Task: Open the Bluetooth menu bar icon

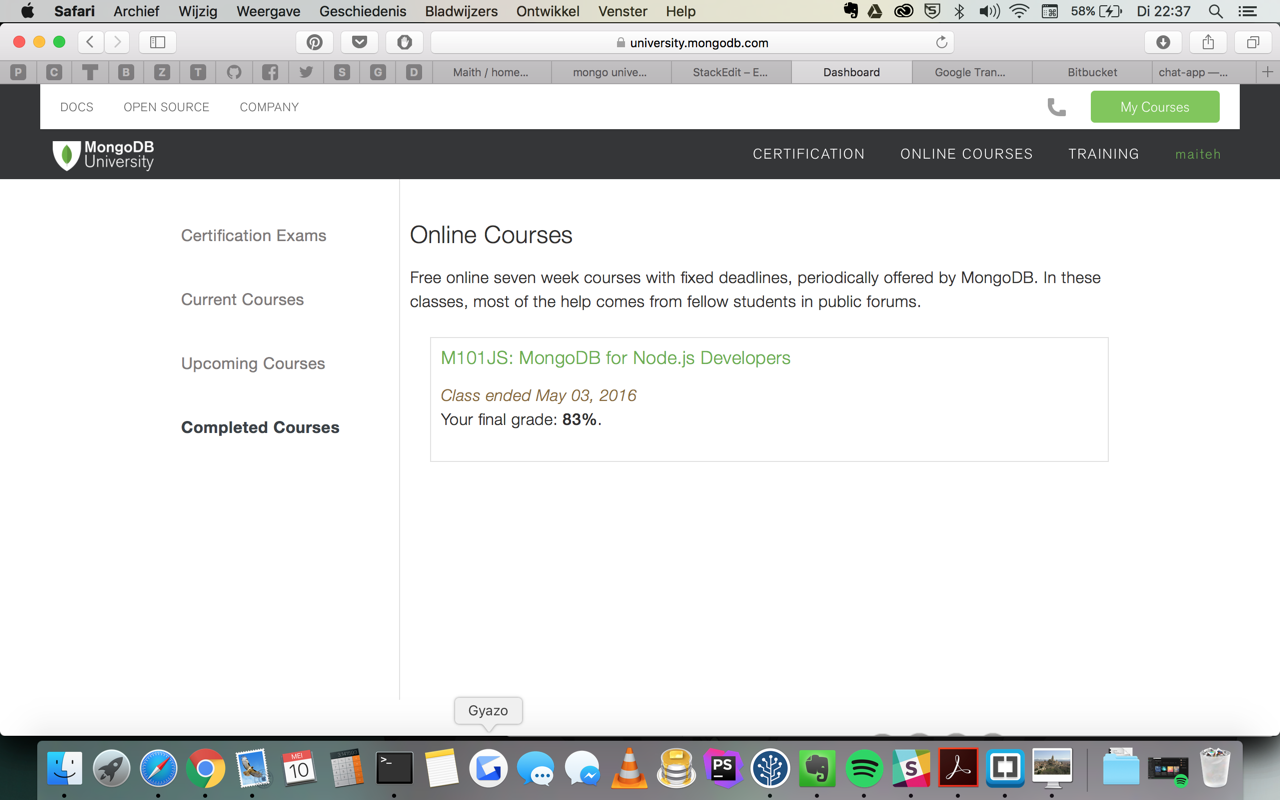Action: click(x=960, y=11)
